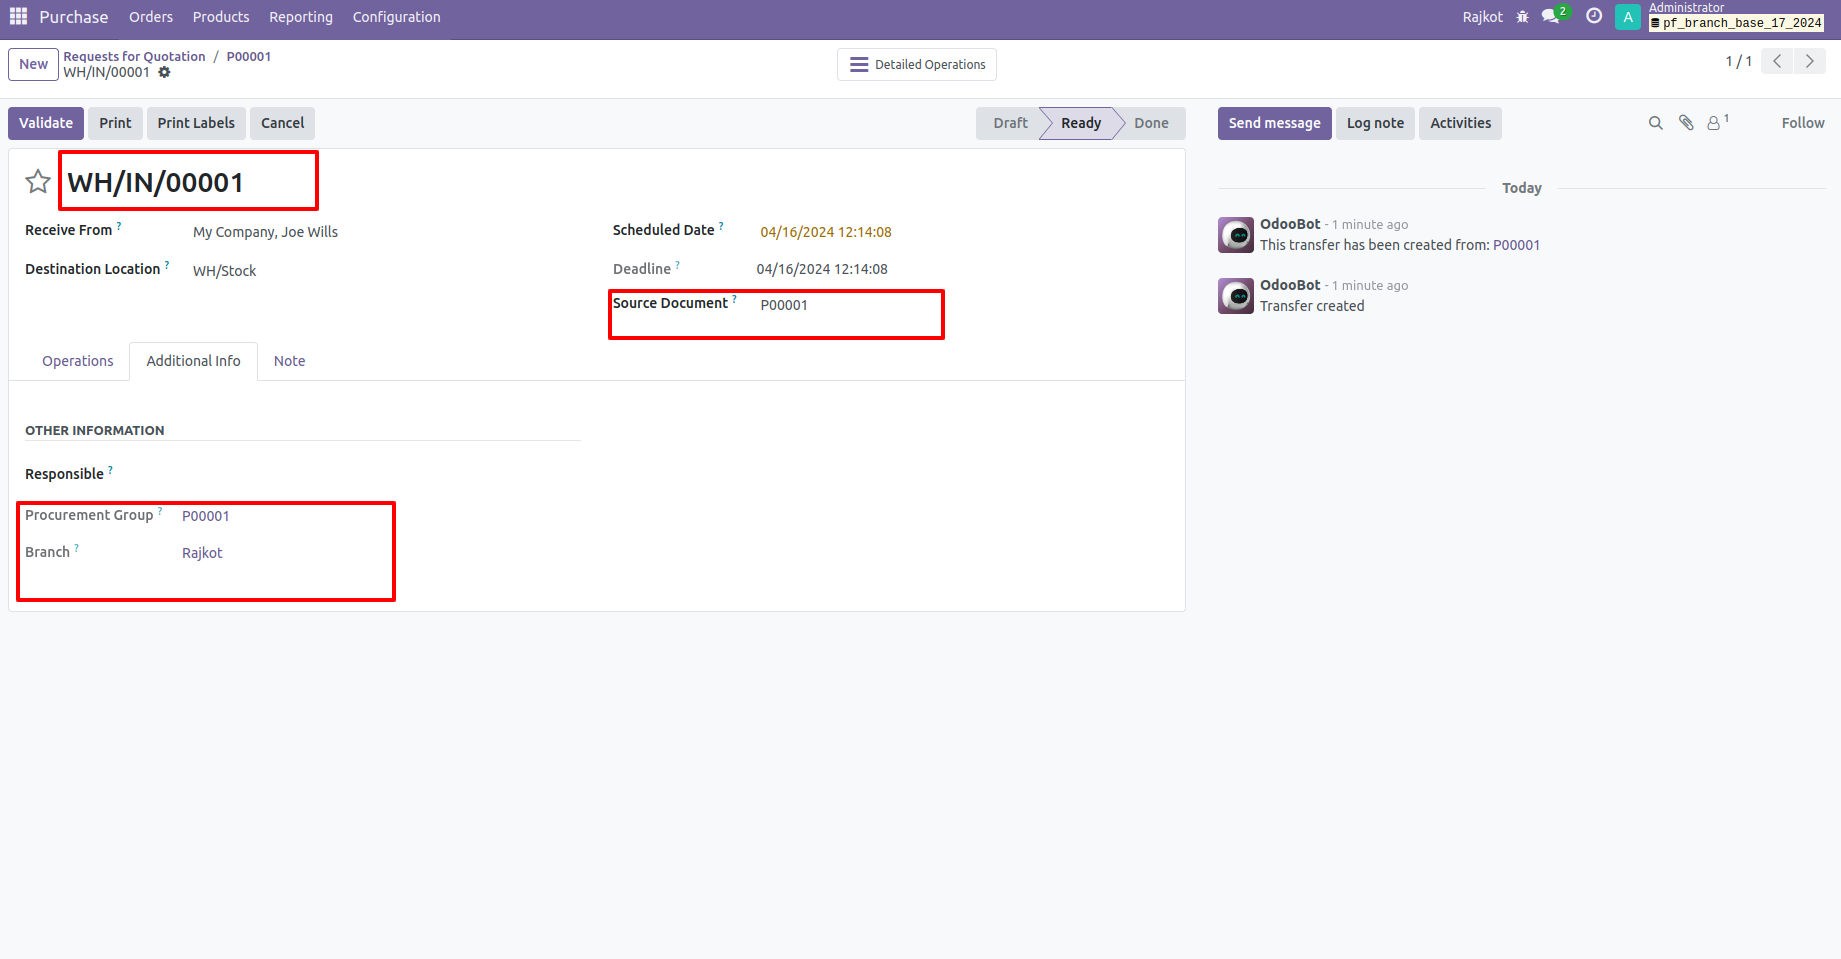The image size is (1841, 959).
Task: Open the apps grid menu icon
Action: tap(18, 17)
